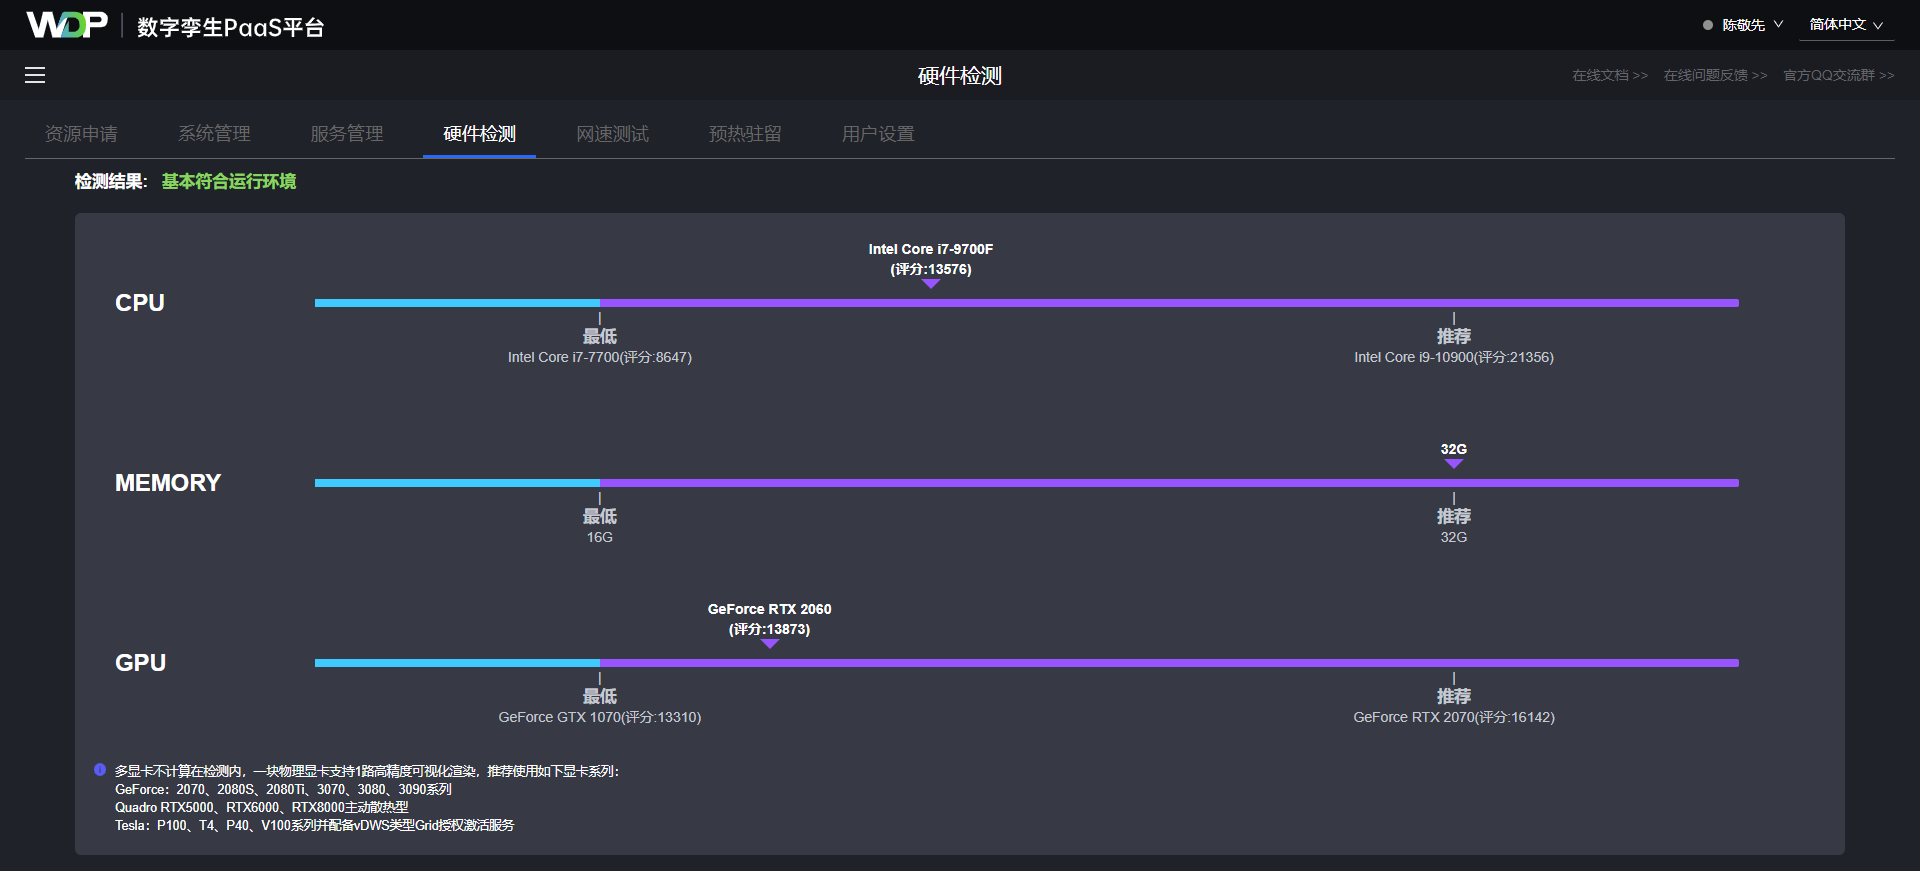Open the 简体中文 language dropdown
This screenshot has height=871, width=1920.
(1845, 25)
